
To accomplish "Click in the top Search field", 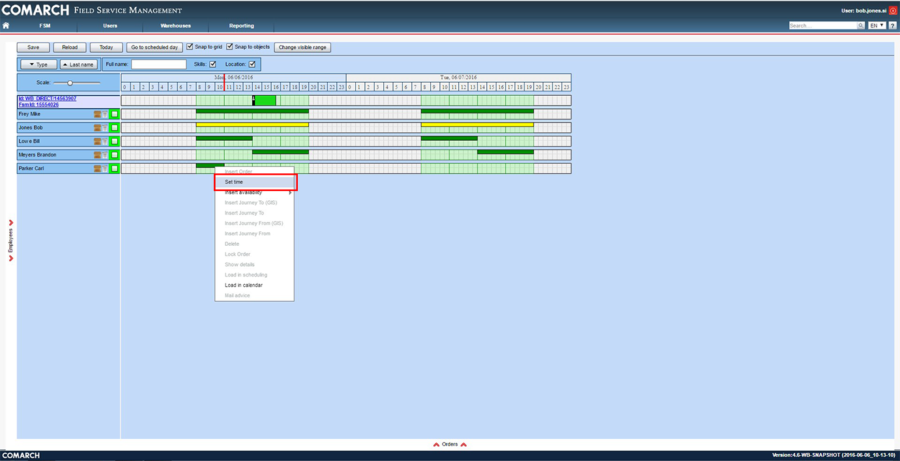I will [823, 26].
